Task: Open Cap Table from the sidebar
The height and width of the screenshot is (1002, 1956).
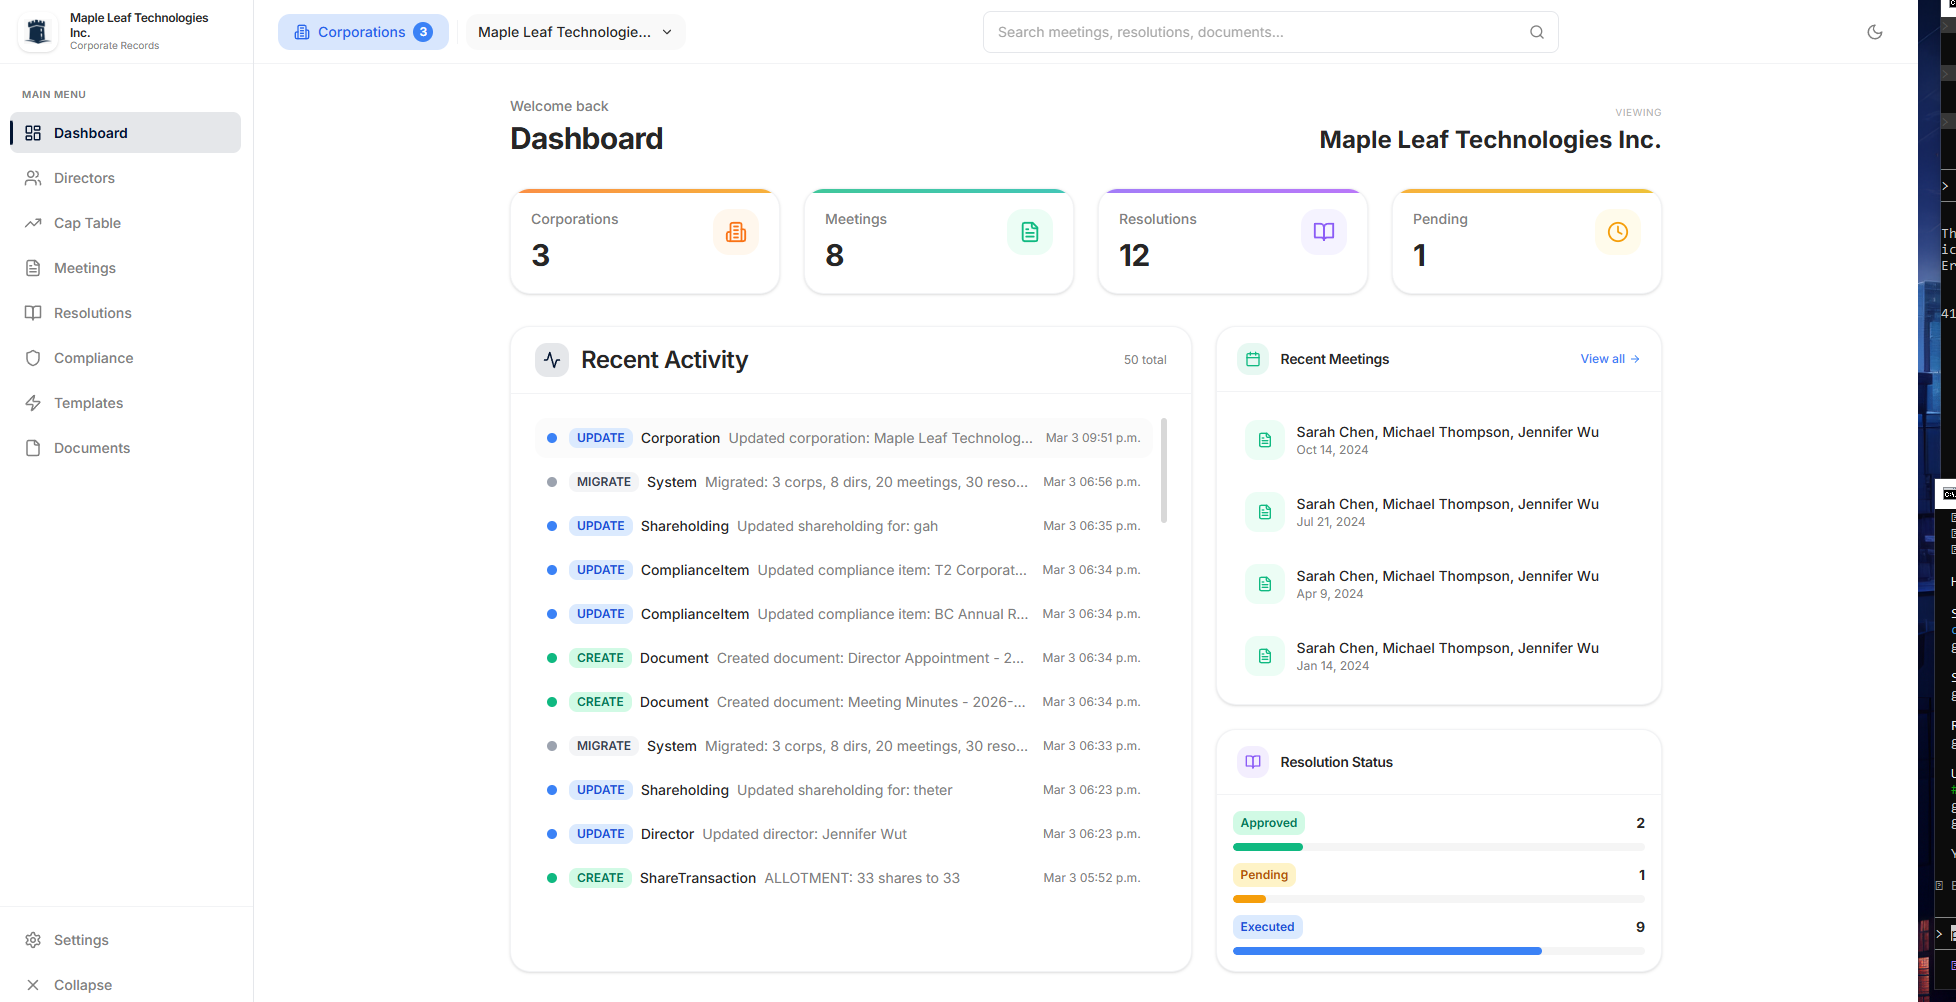Action: click(x=126, y=223)
